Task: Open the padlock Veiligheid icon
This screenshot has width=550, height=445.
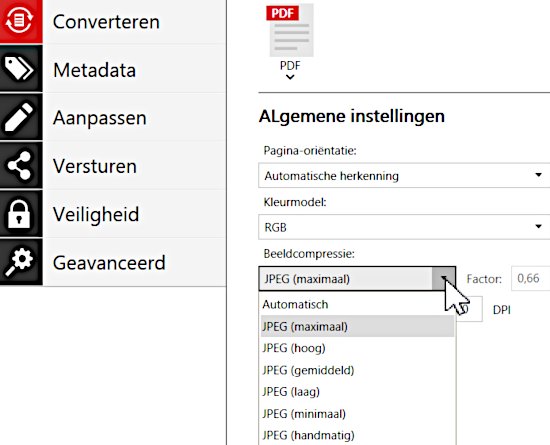Action: click(21, 214)
